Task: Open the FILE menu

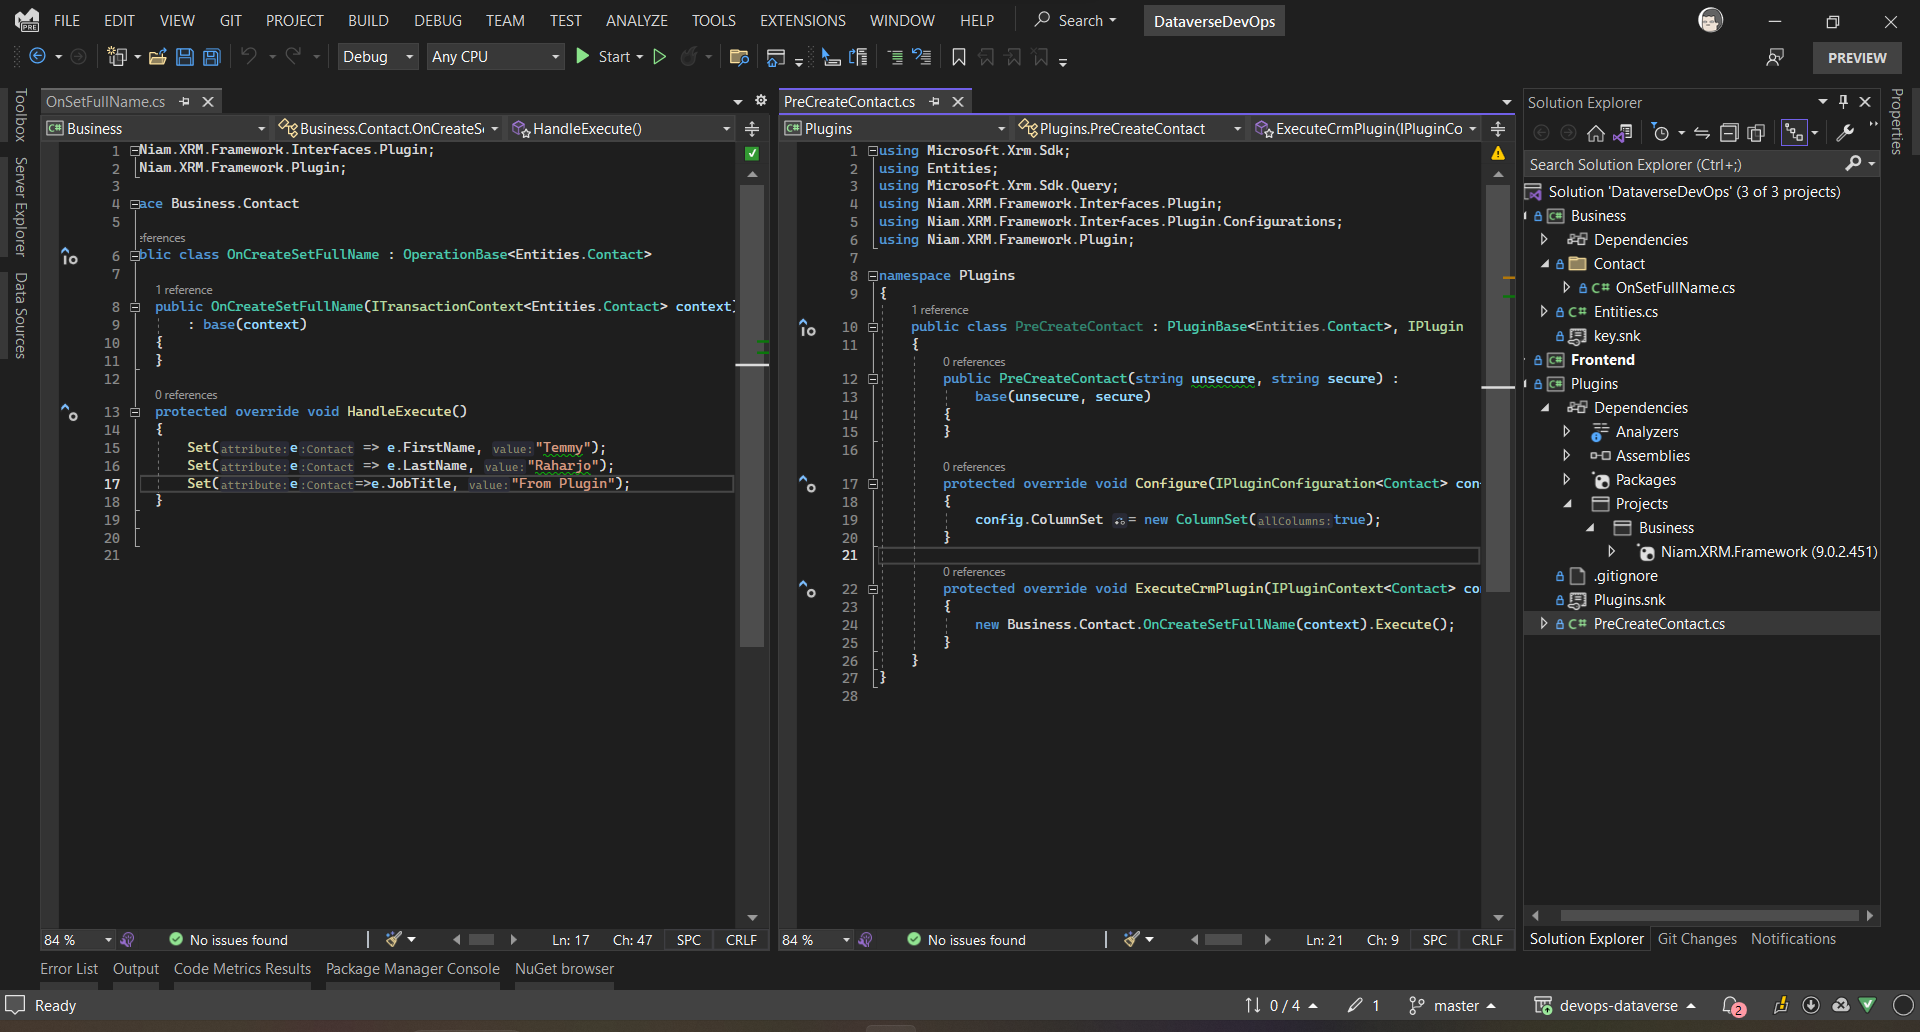Action: click(x=67, y=20)
